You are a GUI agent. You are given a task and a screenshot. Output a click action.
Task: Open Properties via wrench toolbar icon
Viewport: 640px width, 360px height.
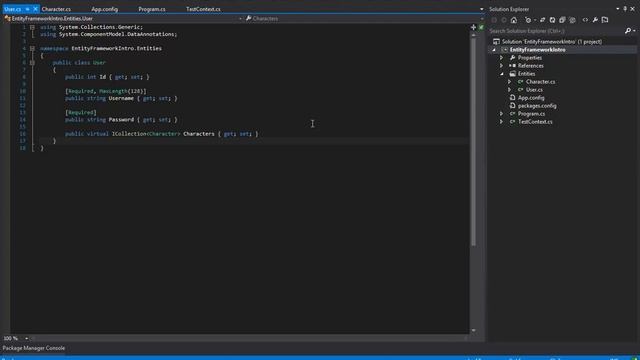(595, 20)
